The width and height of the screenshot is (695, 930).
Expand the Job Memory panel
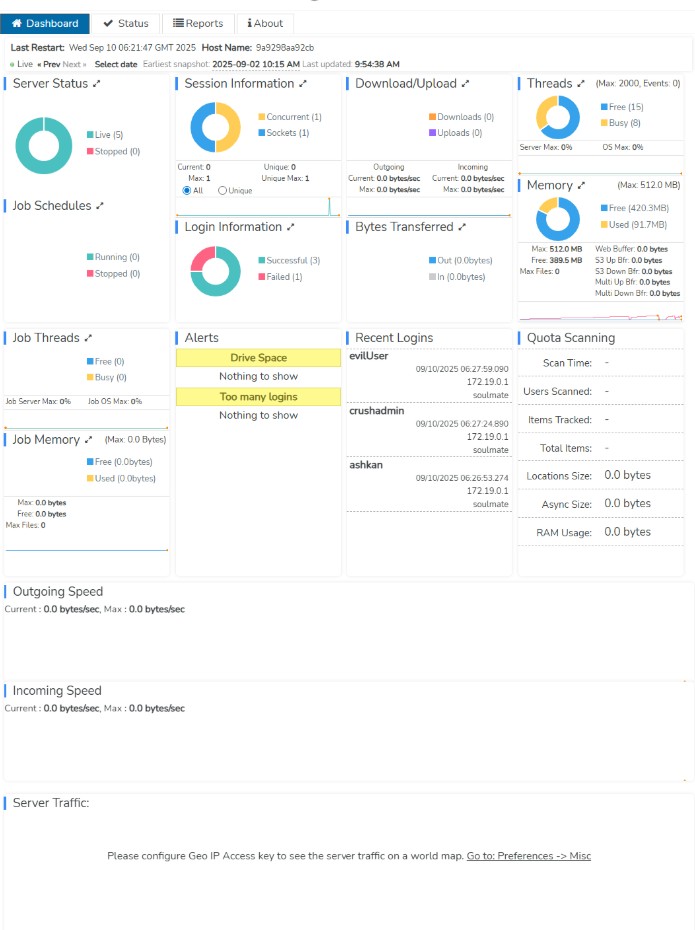pos(88,440)
